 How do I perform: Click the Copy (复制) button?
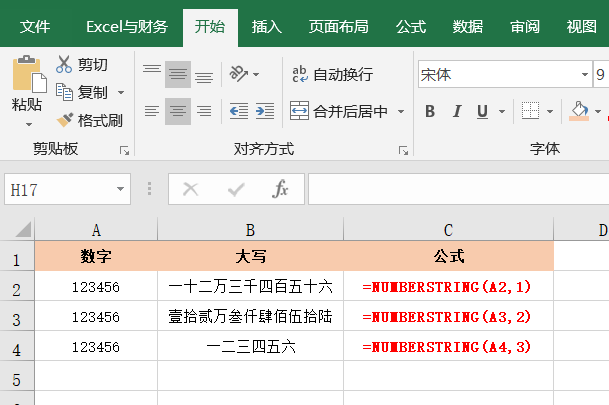tap(82, 92)
